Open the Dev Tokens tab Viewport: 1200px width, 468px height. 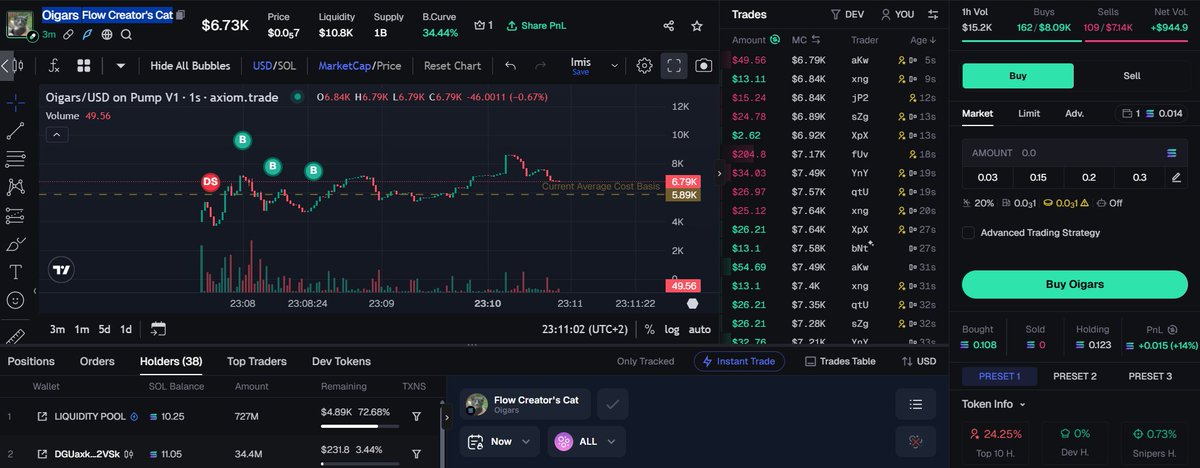pyautogui.click(x=340, y=361)
